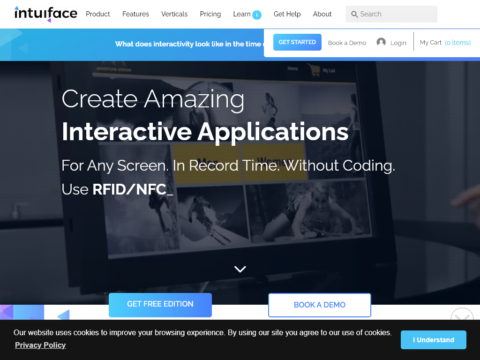Click the BOOK A DEMO button
480x360 pixels.
[x=319, y=305]
